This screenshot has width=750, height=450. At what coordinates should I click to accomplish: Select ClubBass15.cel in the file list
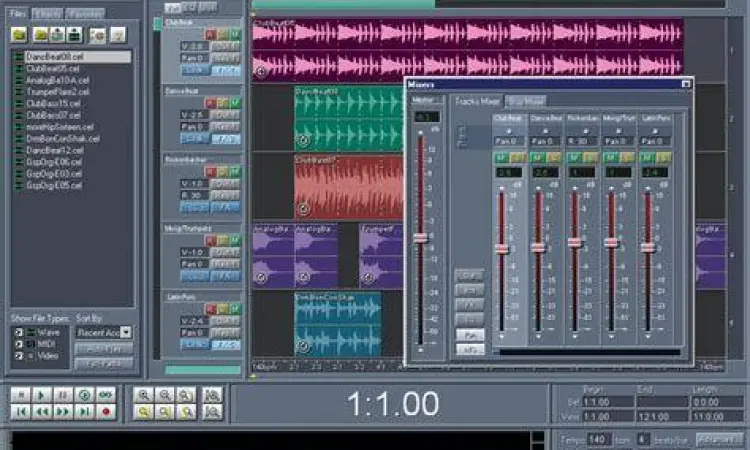pos(53,103)
